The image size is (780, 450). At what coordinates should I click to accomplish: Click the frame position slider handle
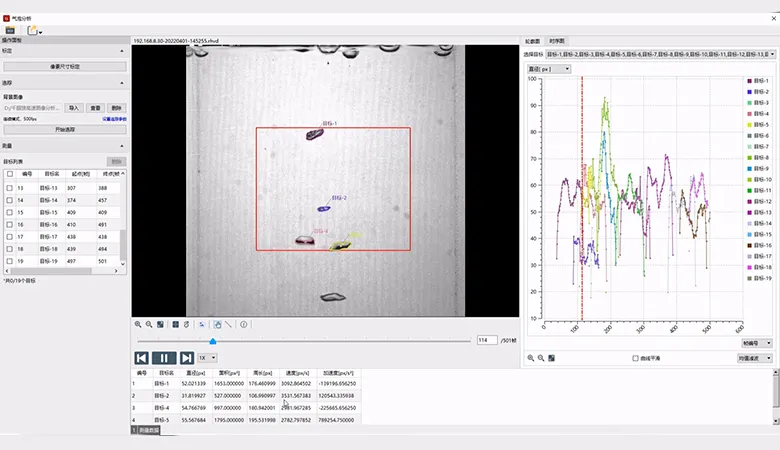[212, 341]
